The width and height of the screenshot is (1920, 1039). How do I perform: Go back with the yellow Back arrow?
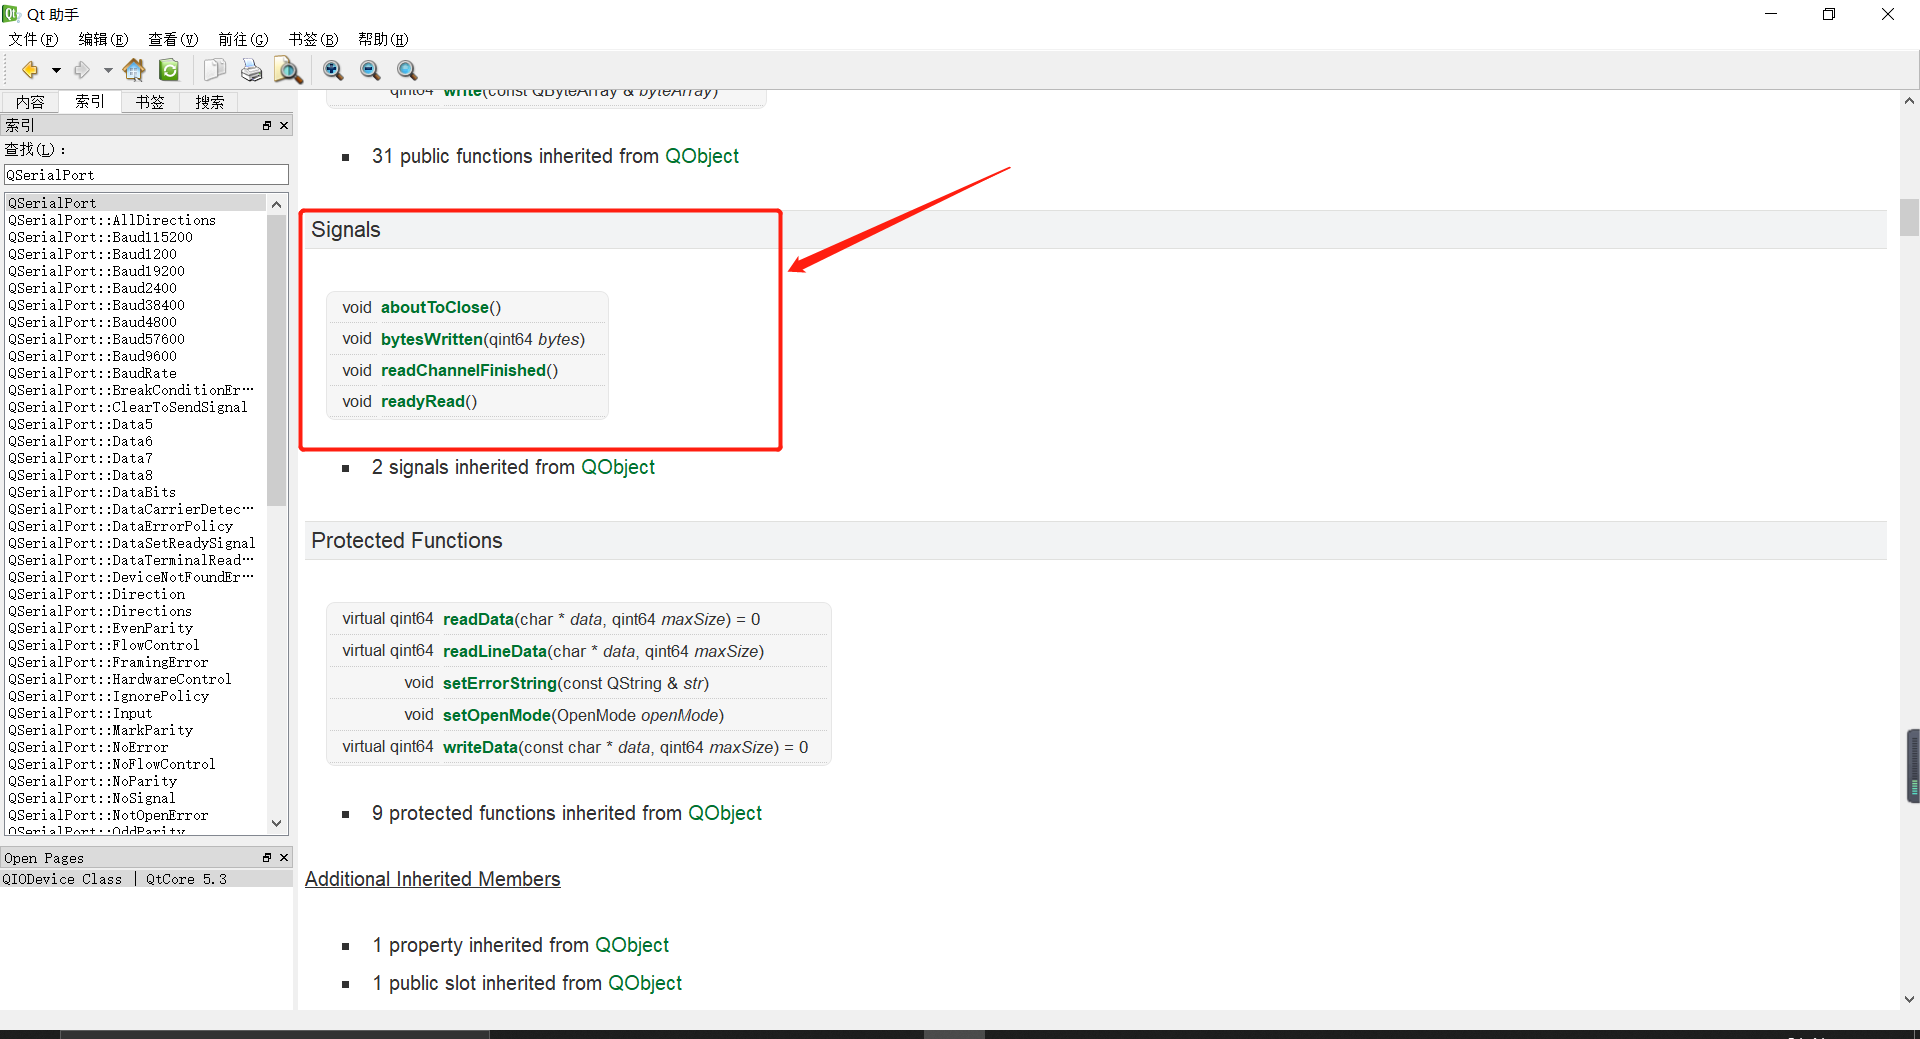[x=31, y=70]
